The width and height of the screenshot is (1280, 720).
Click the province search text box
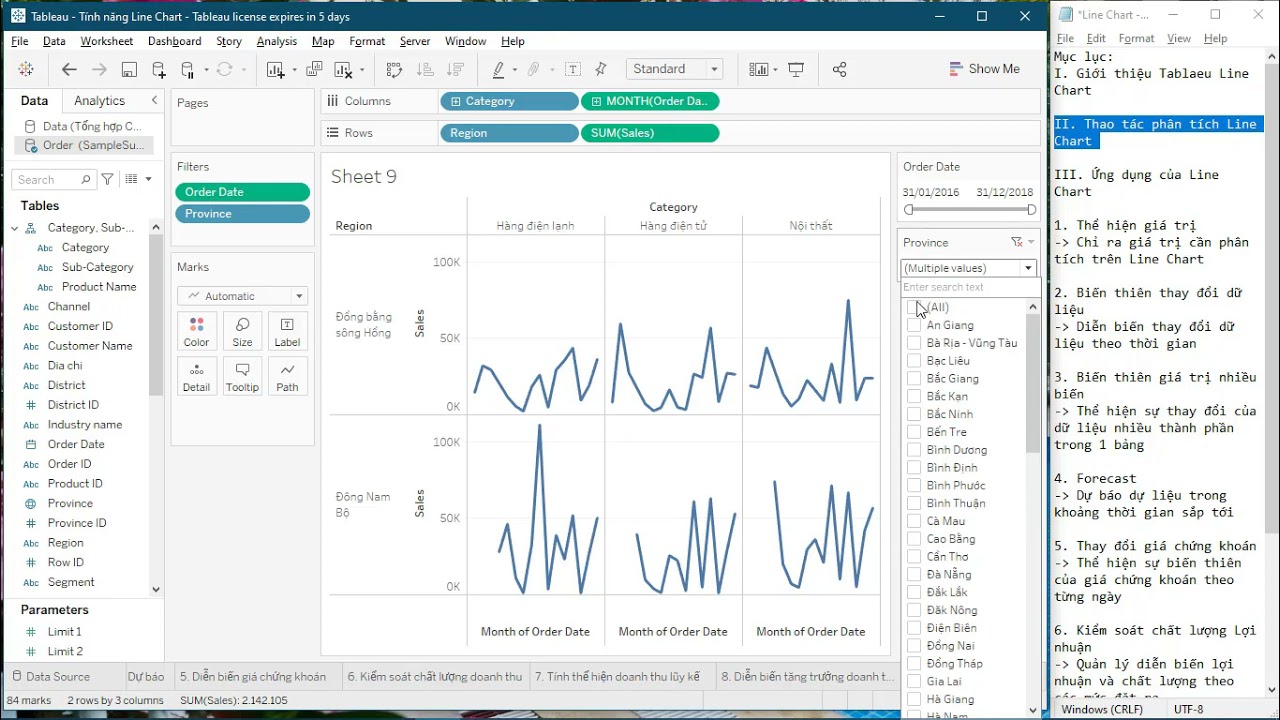point(968,287)
